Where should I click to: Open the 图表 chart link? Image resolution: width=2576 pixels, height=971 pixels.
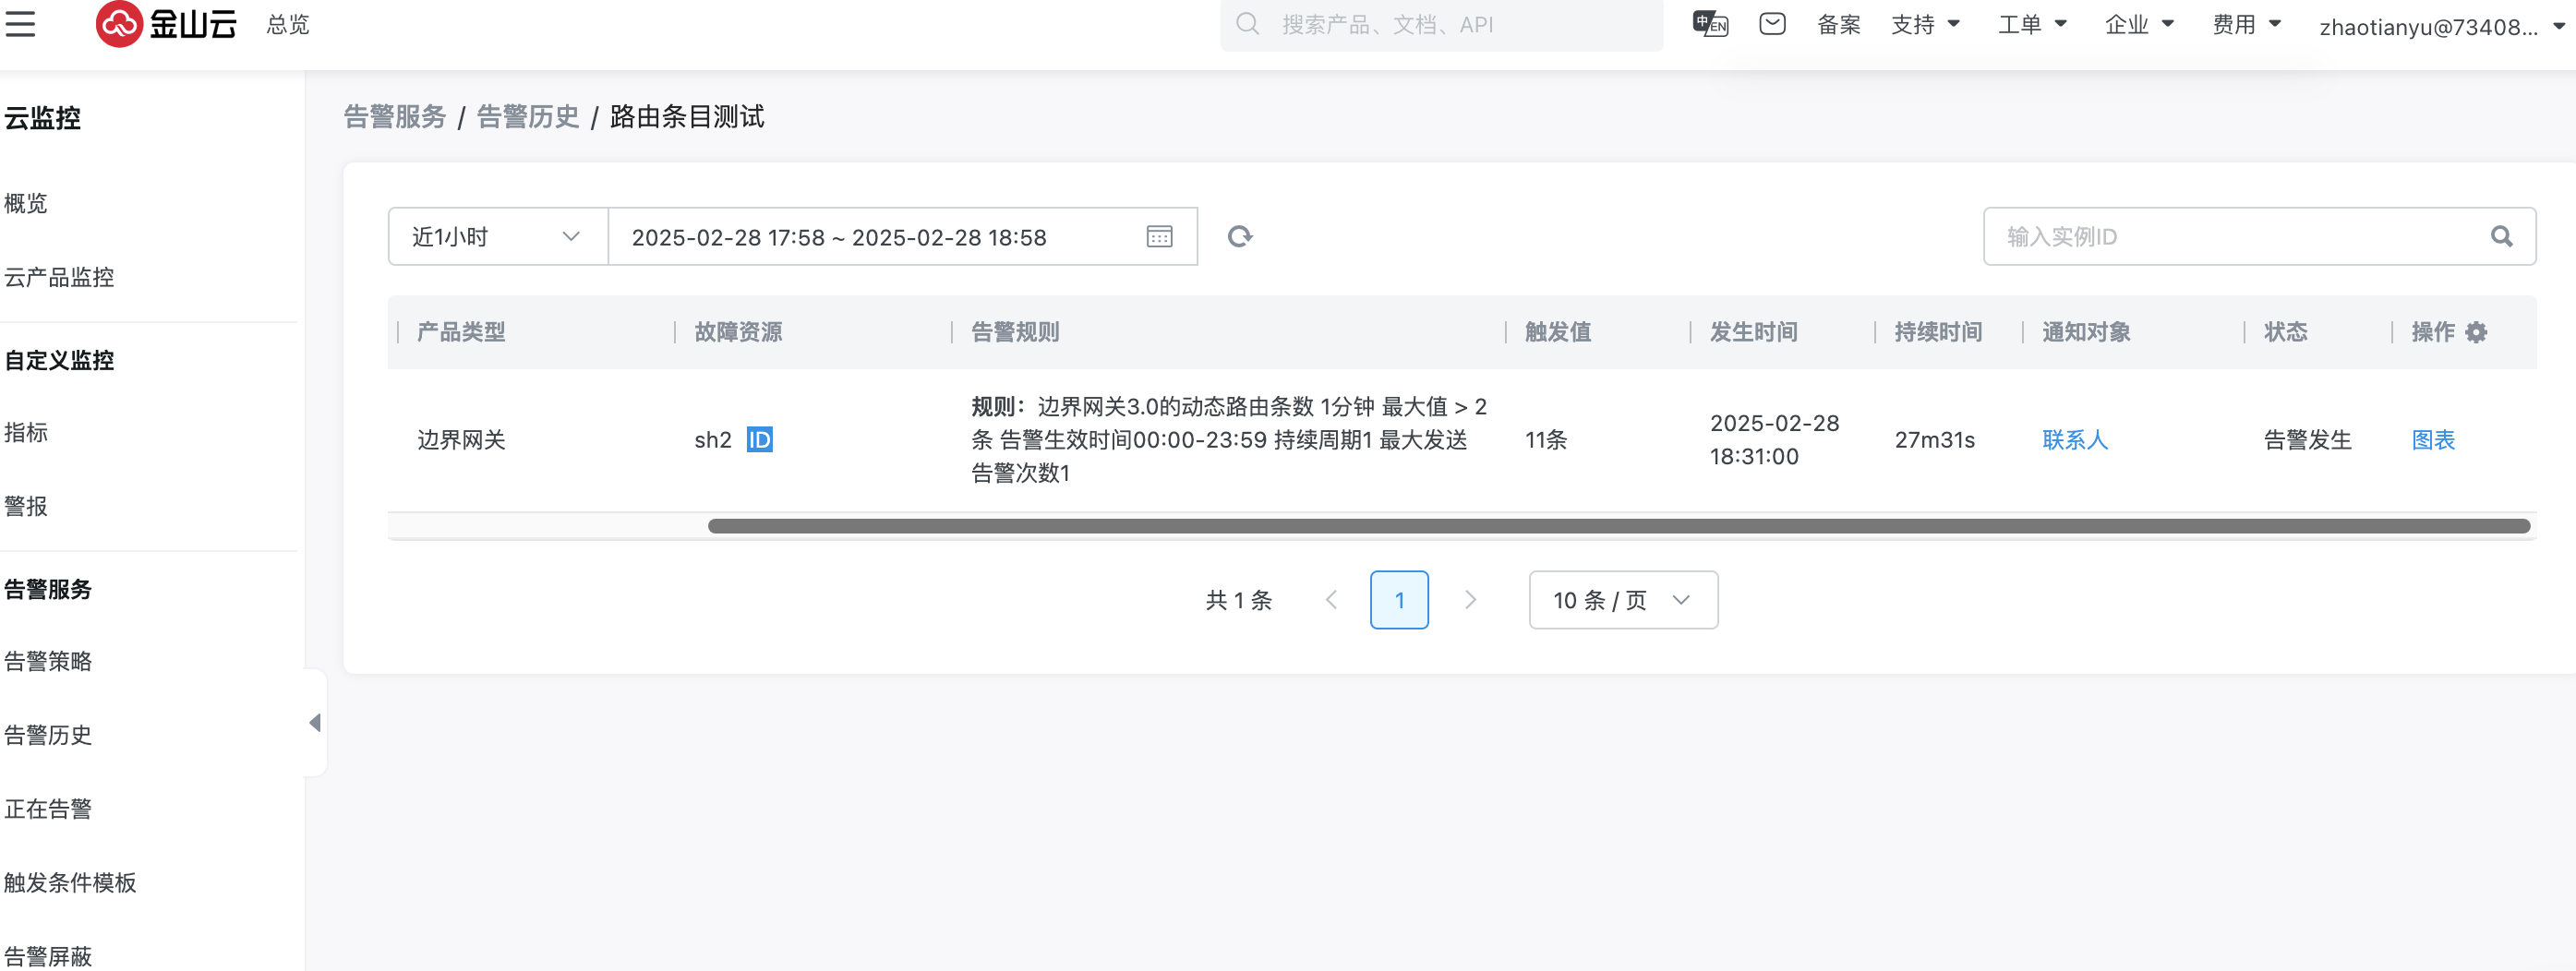pyautogui.click(x=2432, y=440)
